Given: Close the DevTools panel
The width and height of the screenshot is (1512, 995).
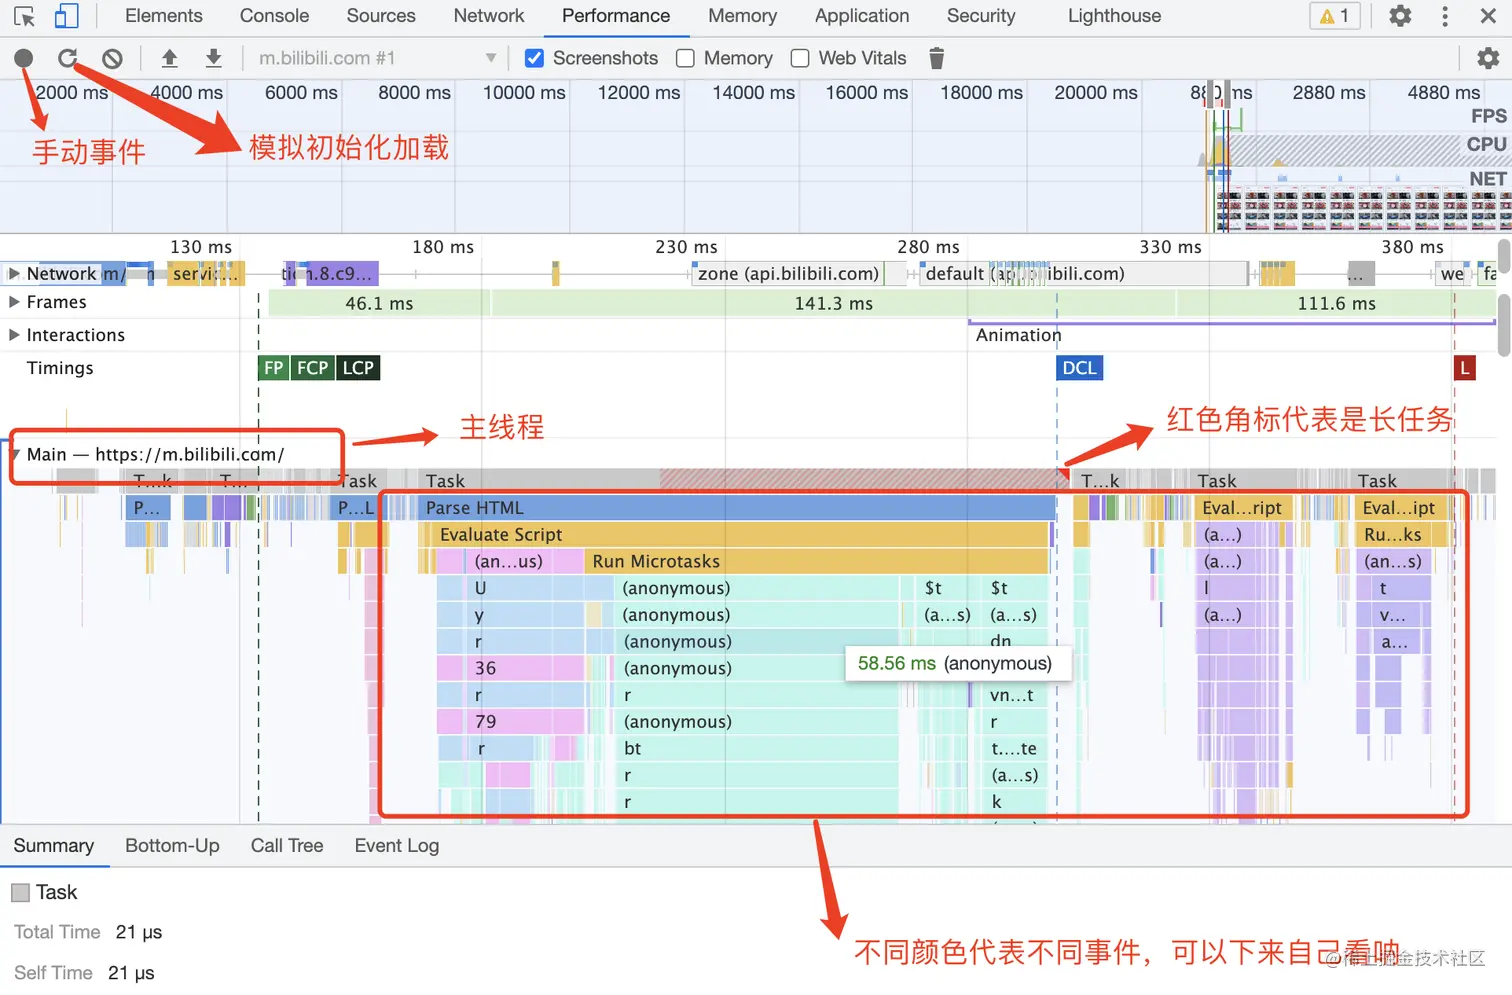Looking at the screenshot, I should pyautogui.click(x=1488, y=16).
